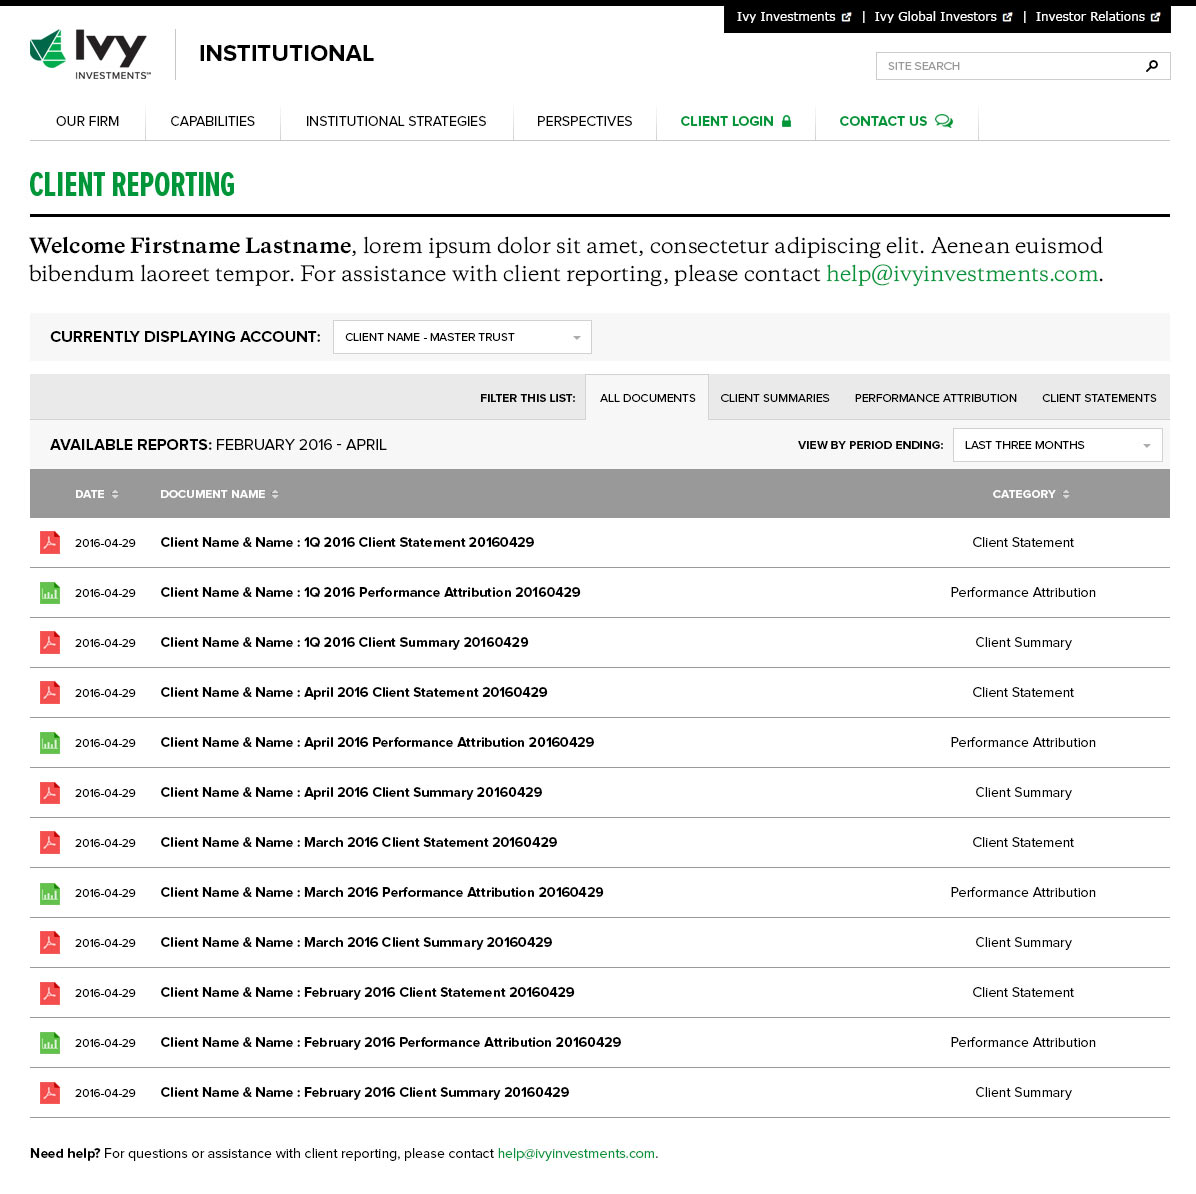Open March 2016 Client Statement 20160429 document
Screen dimensions: 1196x1194
coord(358,842)
